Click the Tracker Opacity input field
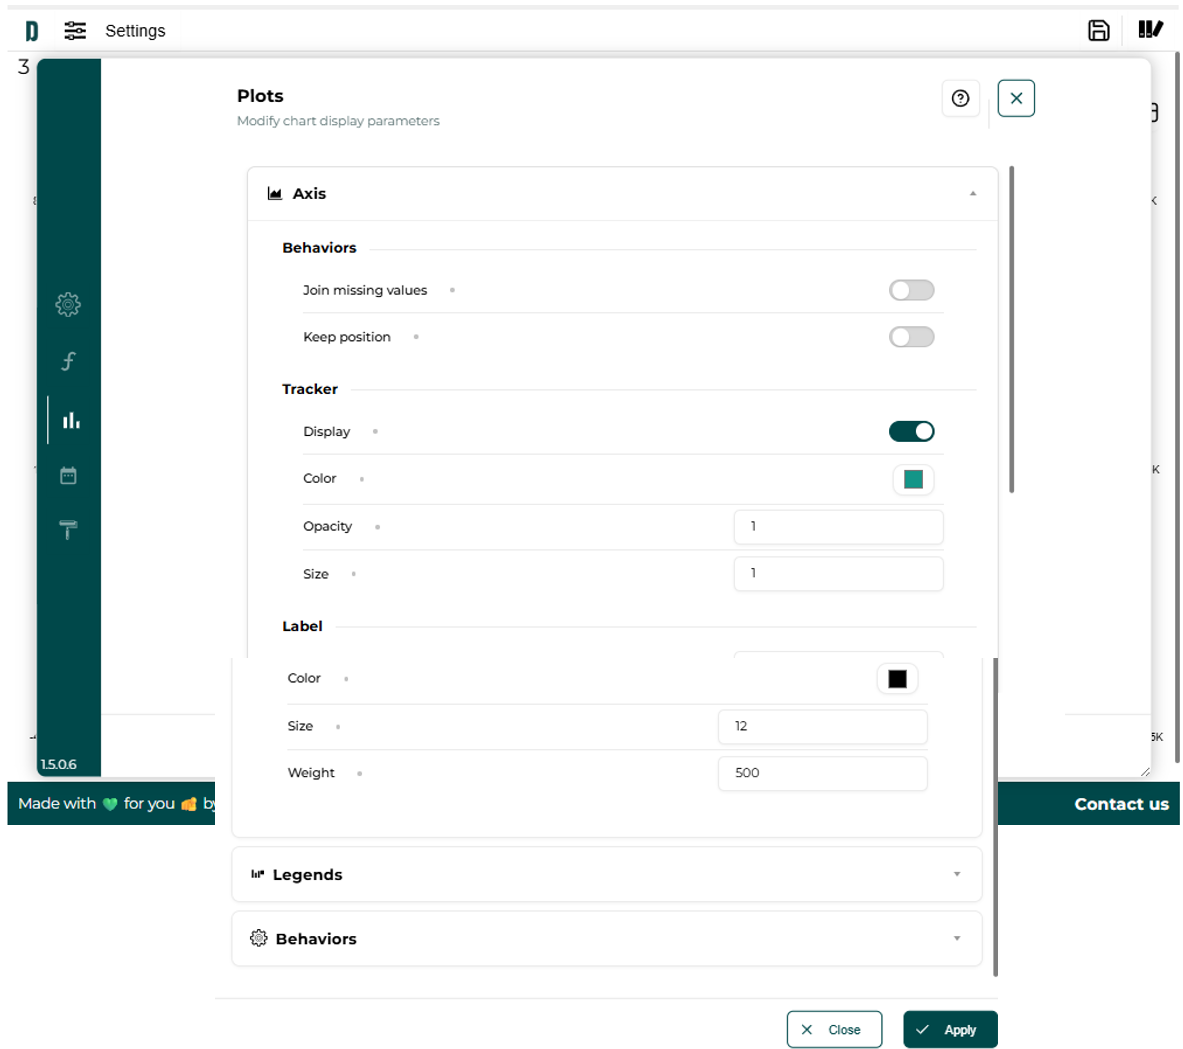 [837, 526]
